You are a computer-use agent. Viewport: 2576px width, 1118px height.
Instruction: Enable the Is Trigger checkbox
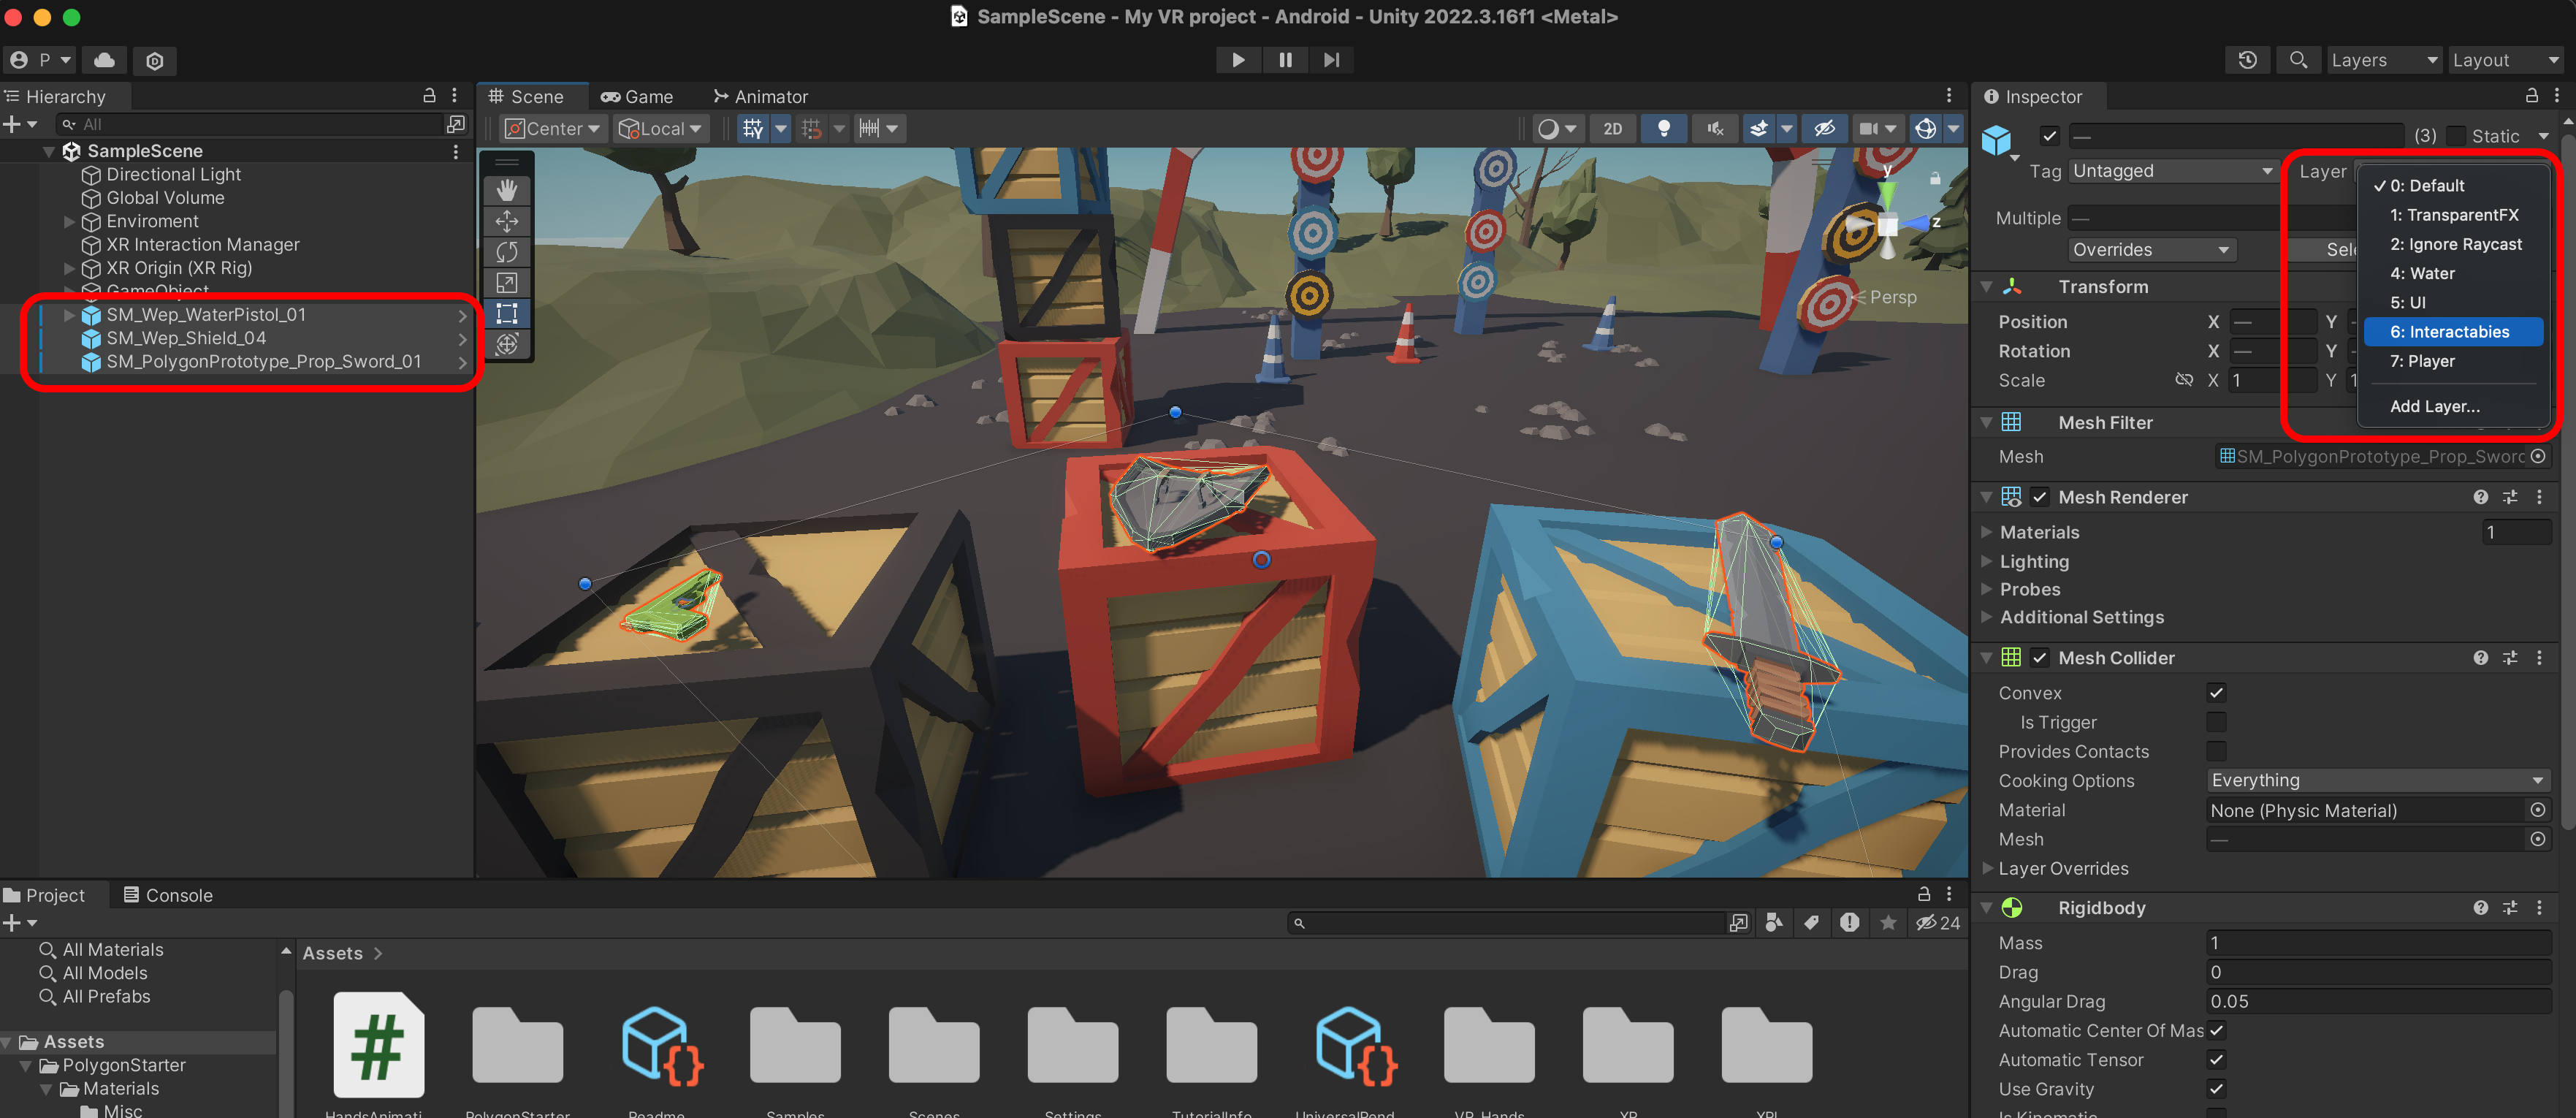[2215, 722]
